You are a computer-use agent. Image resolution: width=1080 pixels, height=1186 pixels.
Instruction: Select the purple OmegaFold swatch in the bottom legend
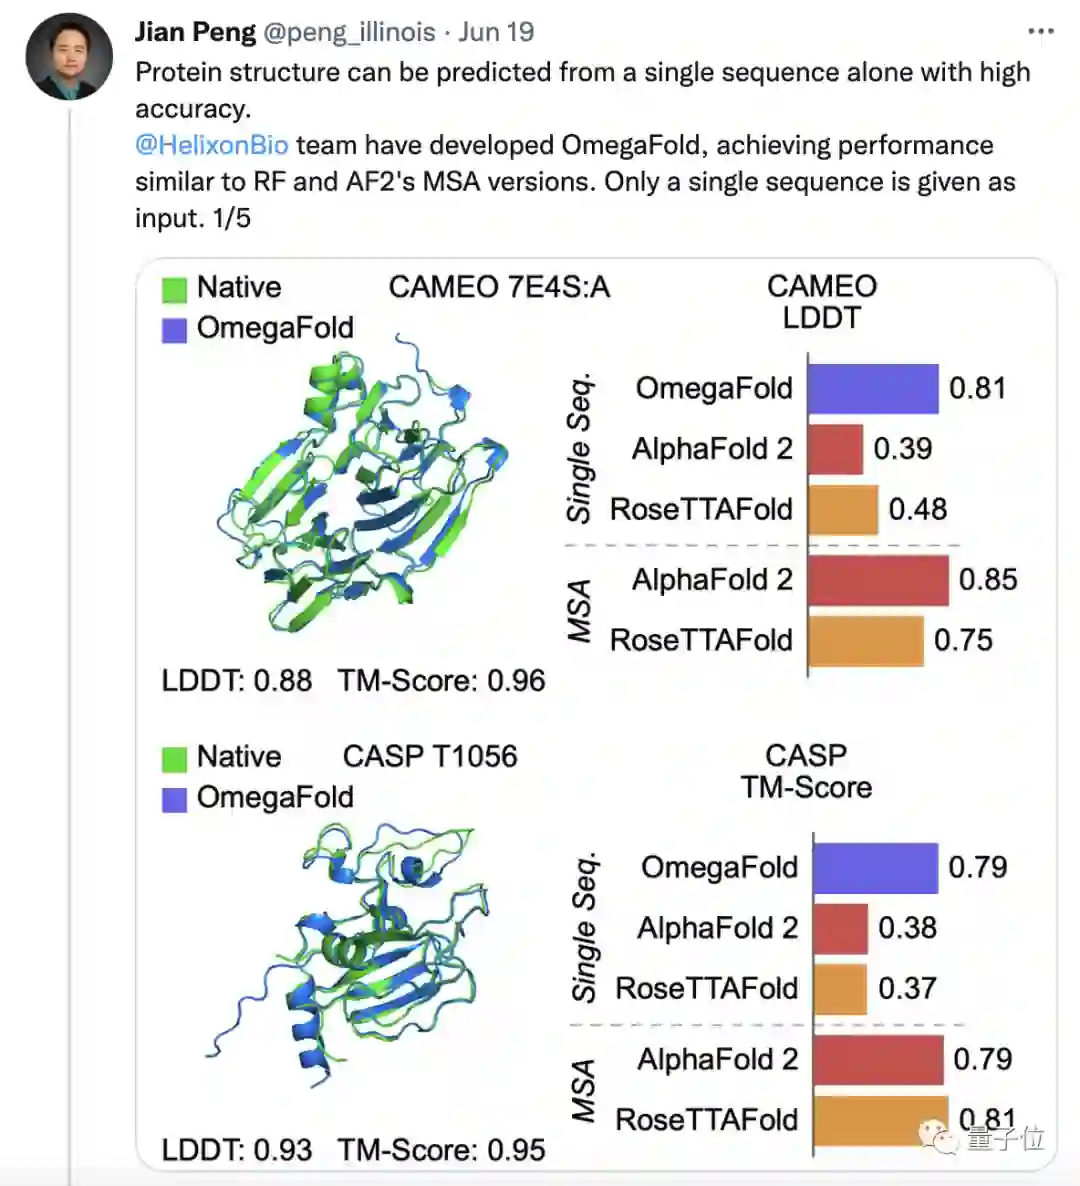[175, 799]
